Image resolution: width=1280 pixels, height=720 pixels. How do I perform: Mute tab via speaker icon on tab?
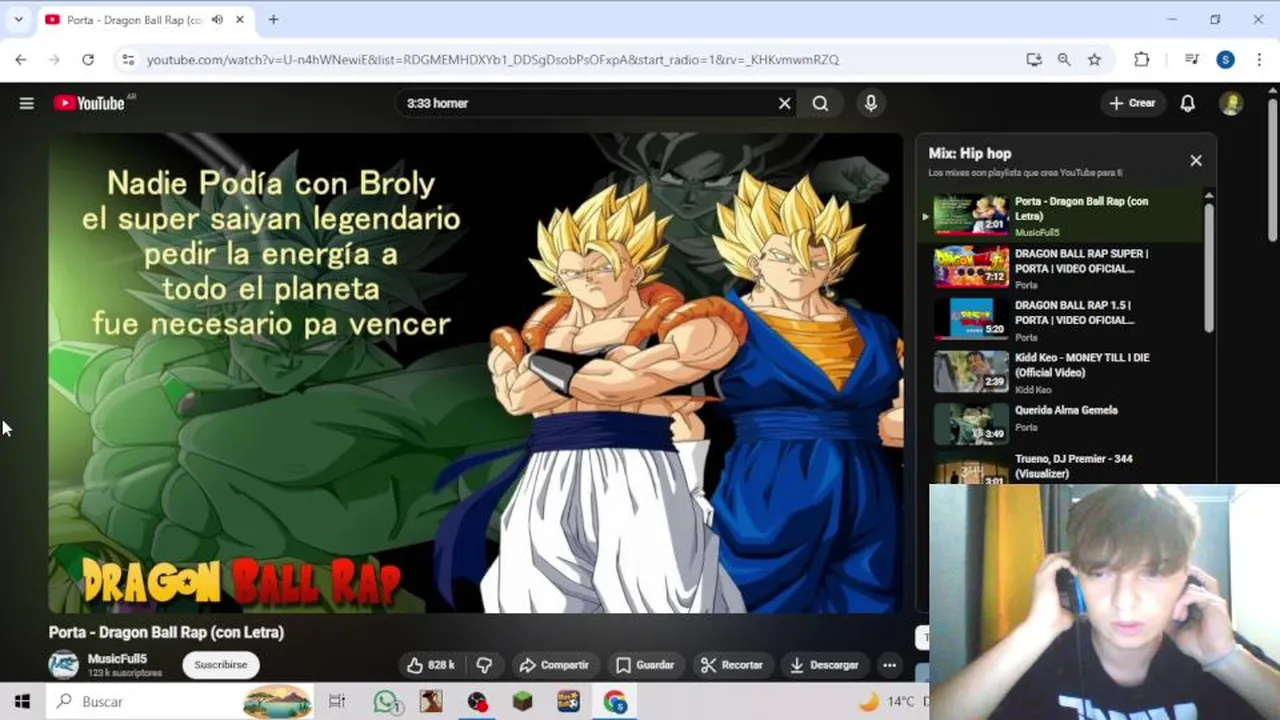[217, 20]
